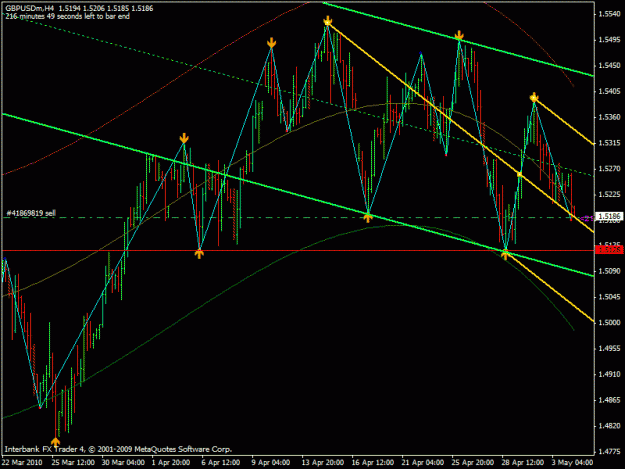
Task: Click the 1.5000 price axis label
Action: 609,323
